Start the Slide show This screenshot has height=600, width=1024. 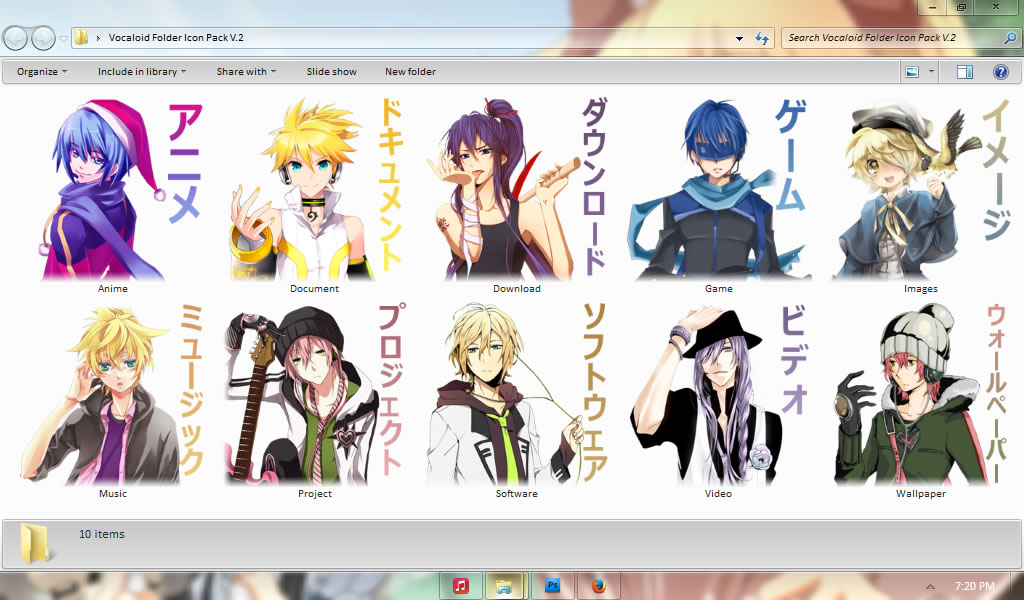[x=332, y=72]
